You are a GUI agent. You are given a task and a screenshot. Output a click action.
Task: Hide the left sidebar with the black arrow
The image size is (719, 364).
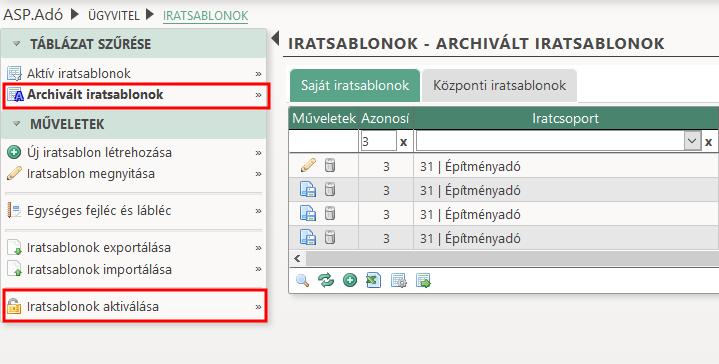tap(275, 38)
